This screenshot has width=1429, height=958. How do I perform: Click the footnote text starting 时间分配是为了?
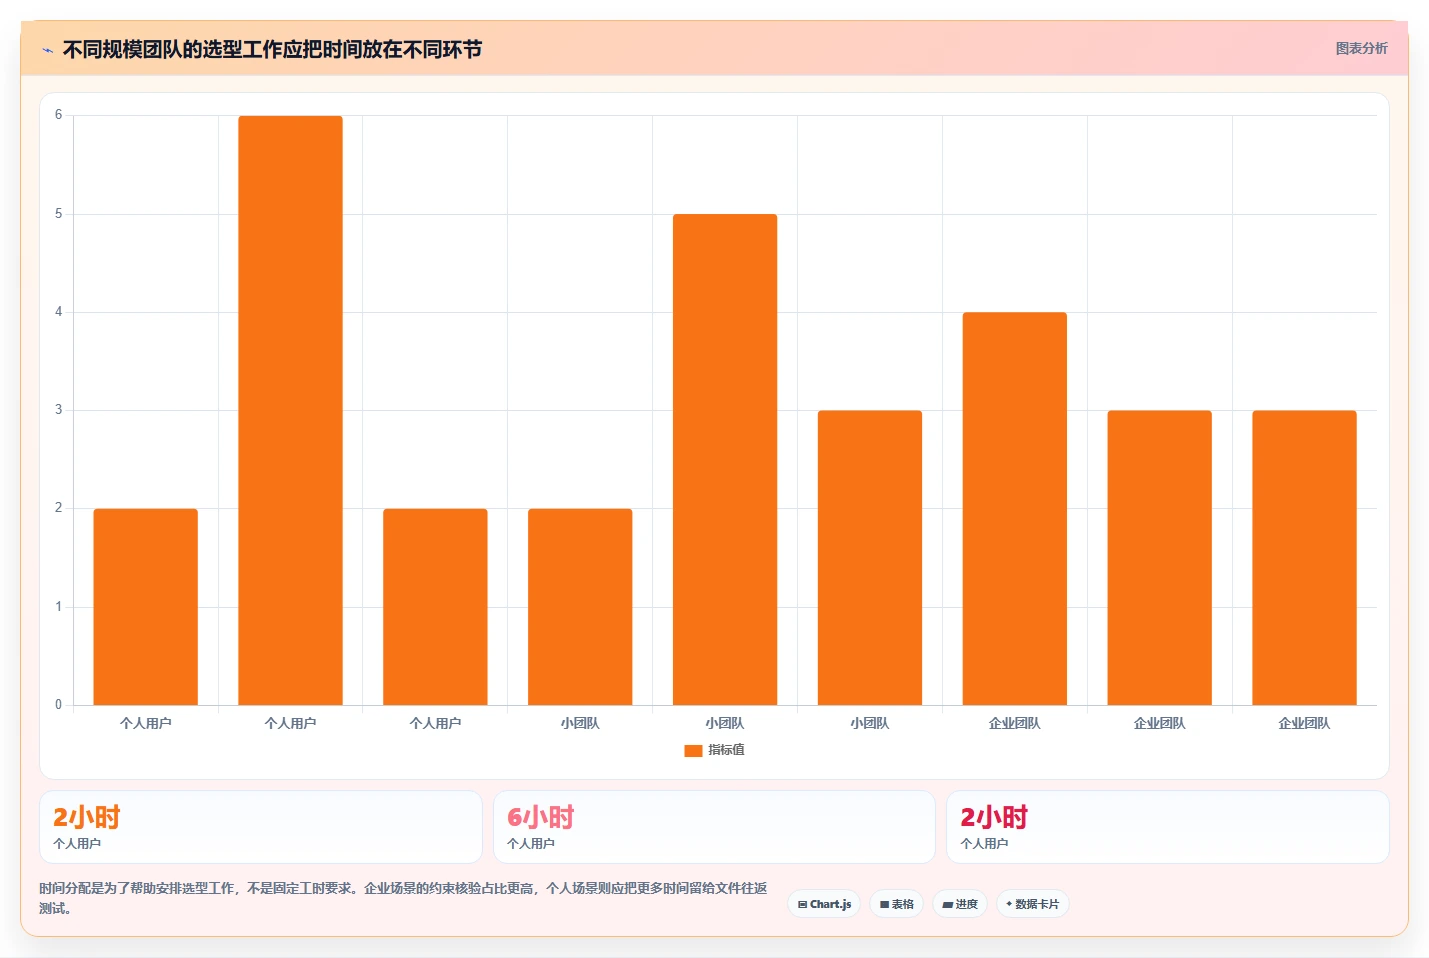pyautogui.click(x=404, y=898)
